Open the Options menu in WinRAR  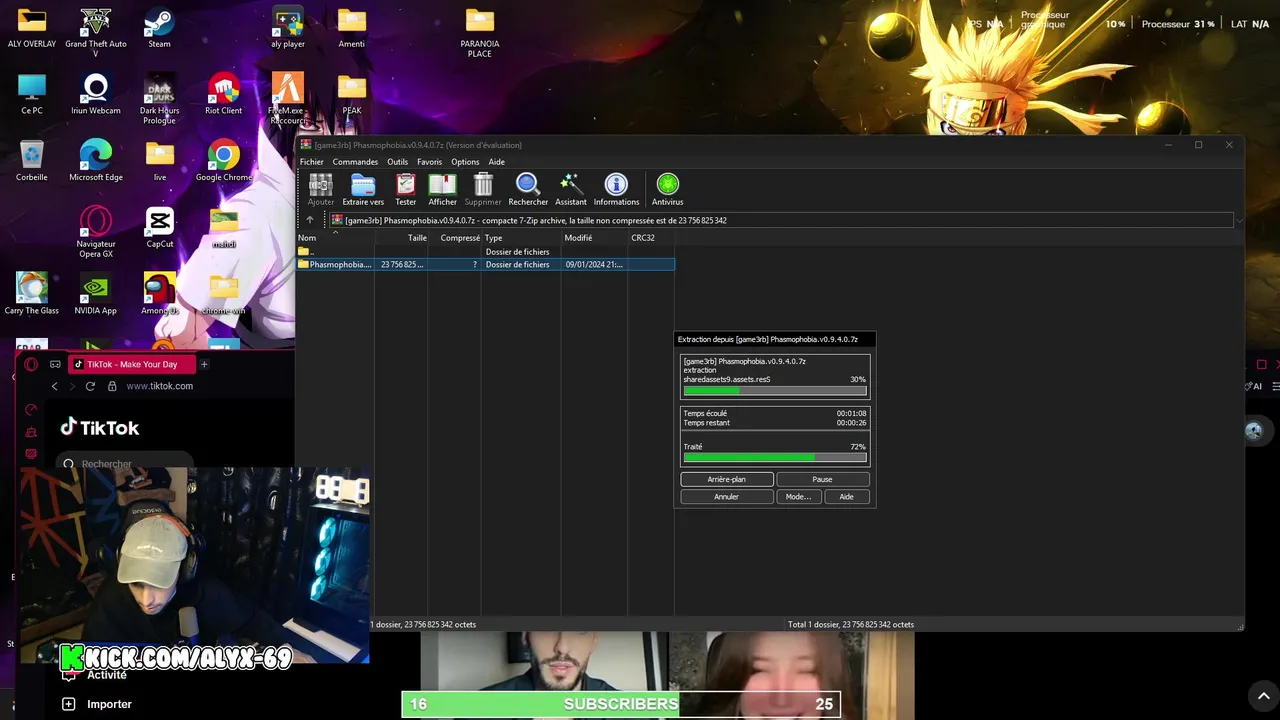pos(465,162)
